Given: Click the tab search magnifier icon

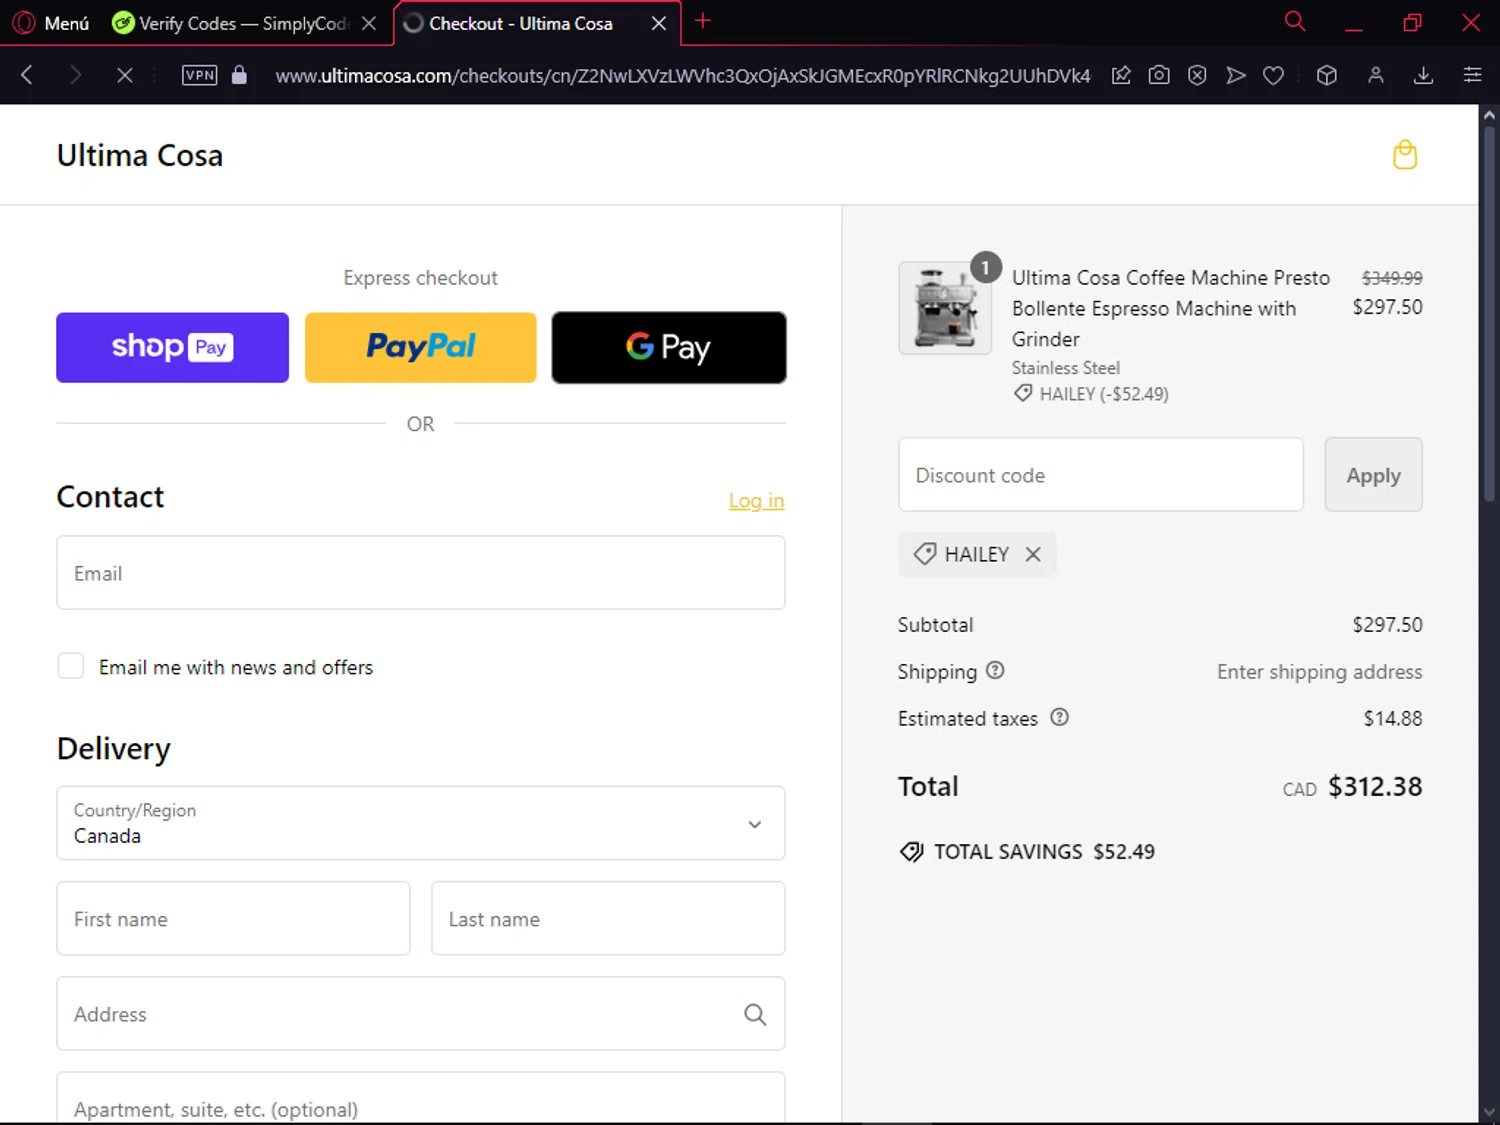Looking at the screenshot, I should pyautogui.click(x=1295, y=21).
